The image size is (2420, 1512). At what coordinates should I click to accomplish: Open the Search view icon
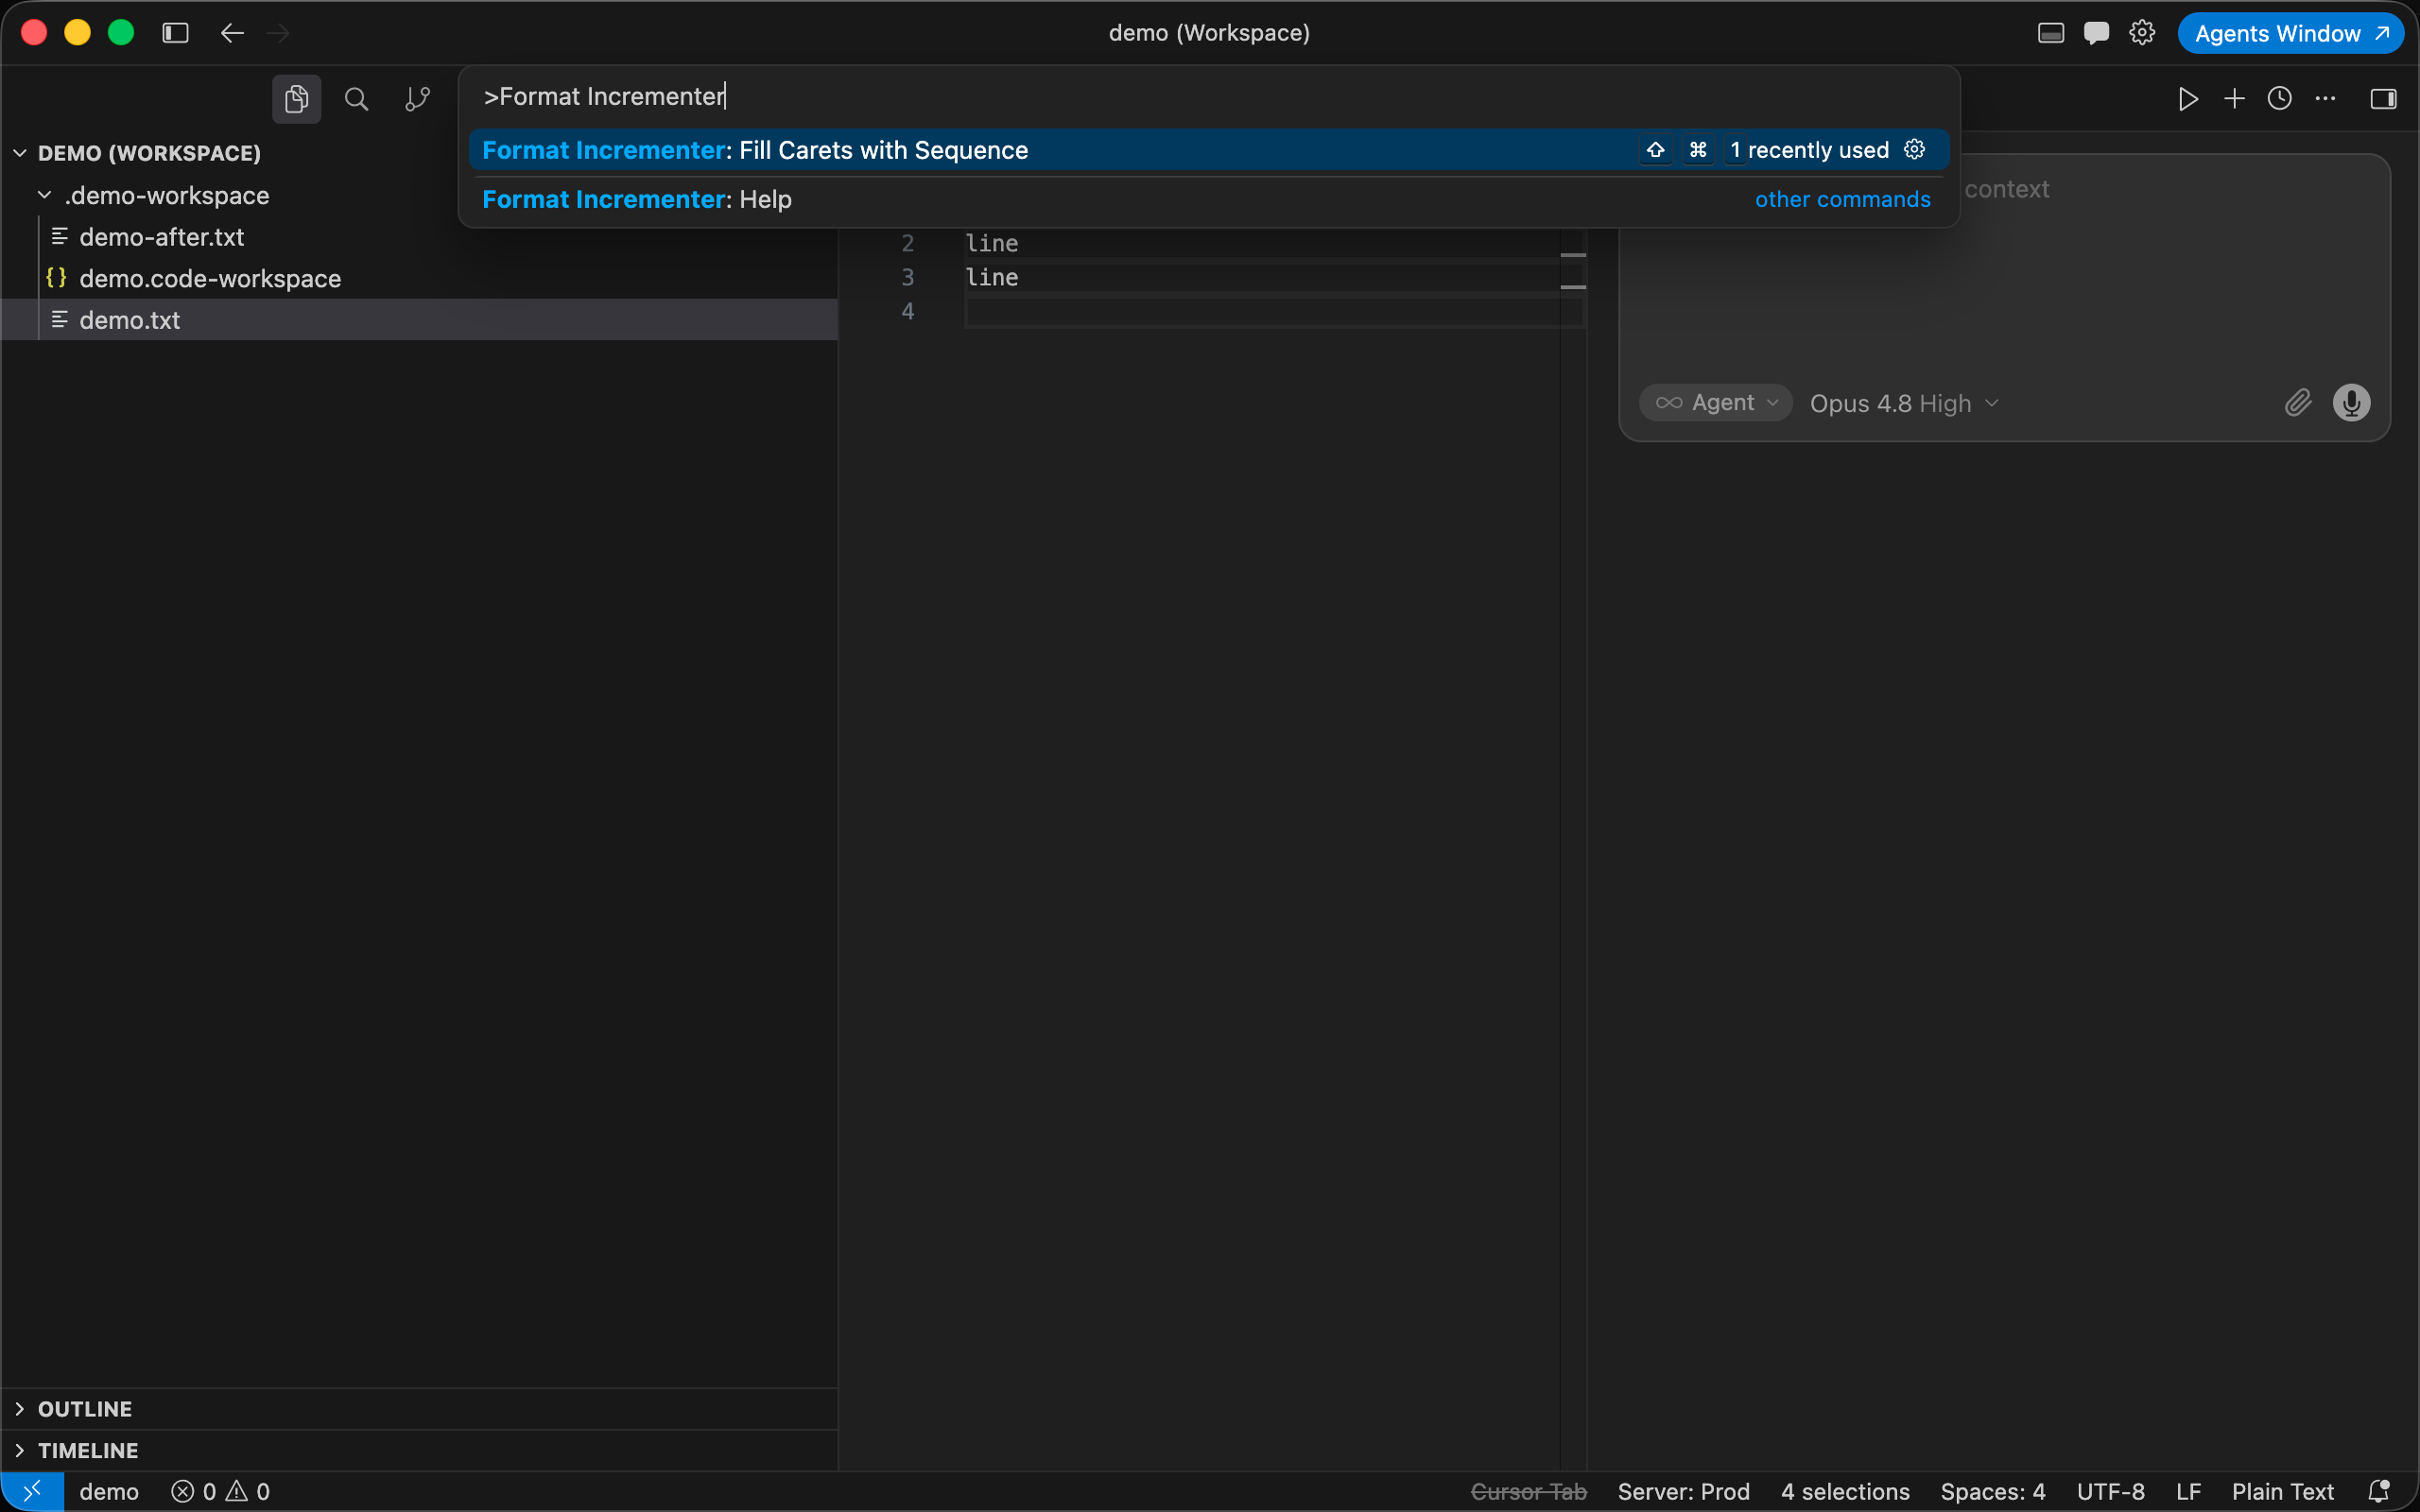coord(356,99)
